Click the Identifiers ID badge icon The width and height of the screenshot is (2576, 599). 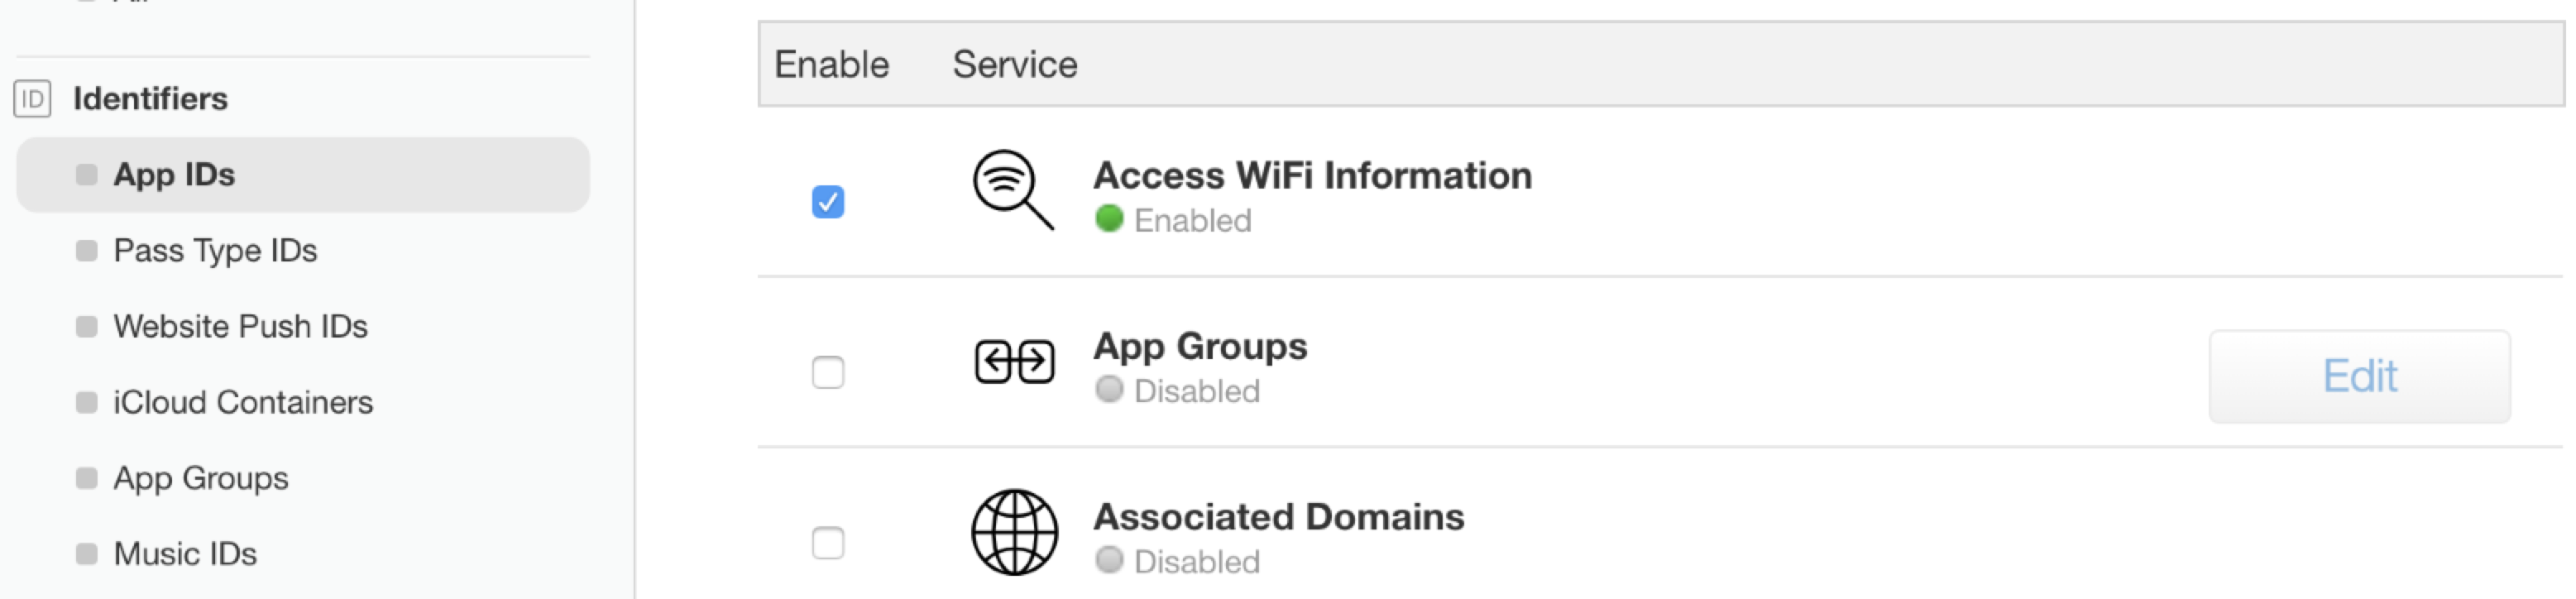point(32,98)
